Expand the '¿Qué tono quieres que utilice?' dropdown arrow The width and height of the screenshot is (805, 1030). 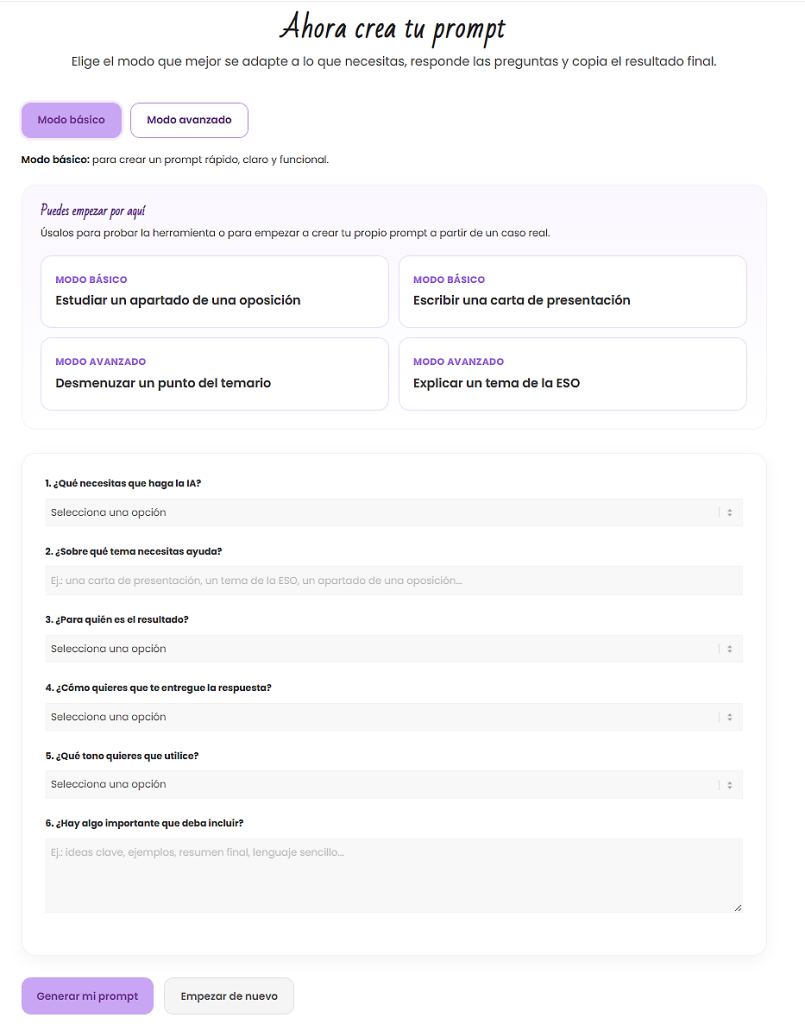729,785
